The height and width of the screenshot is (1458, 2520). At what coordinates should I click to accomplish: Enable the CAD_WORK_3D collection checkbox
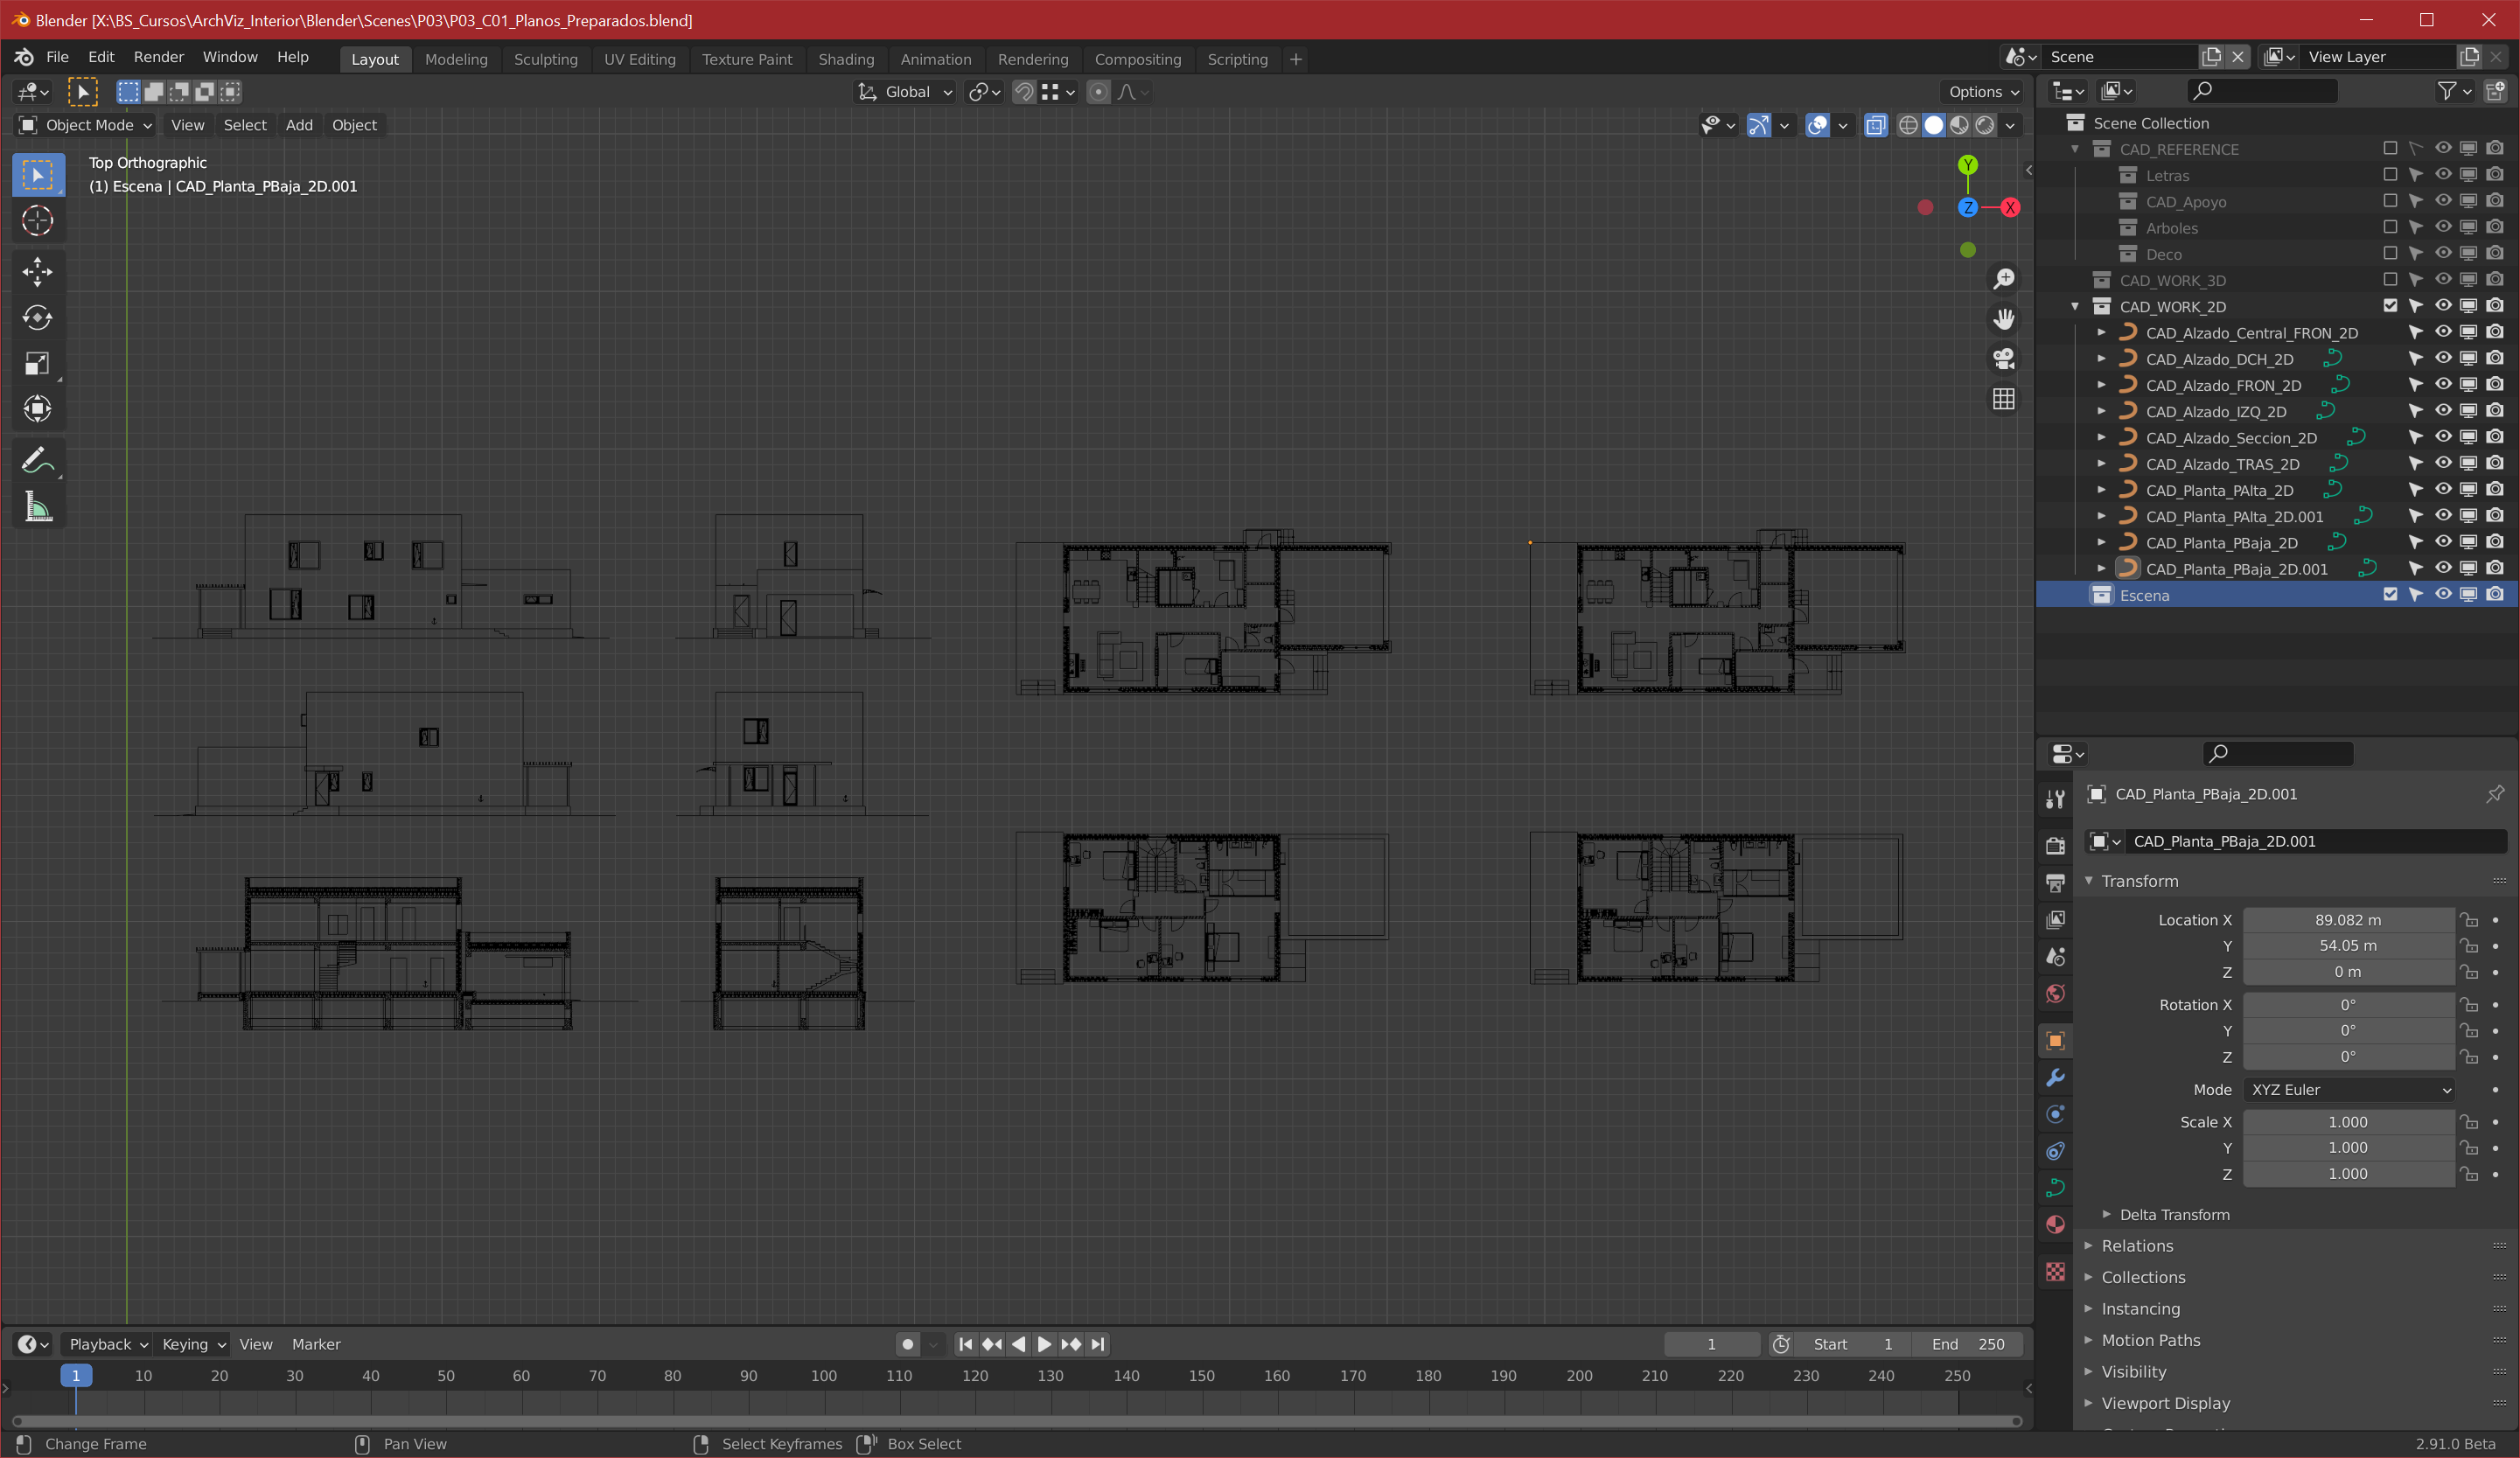(x=2389, y=280)
